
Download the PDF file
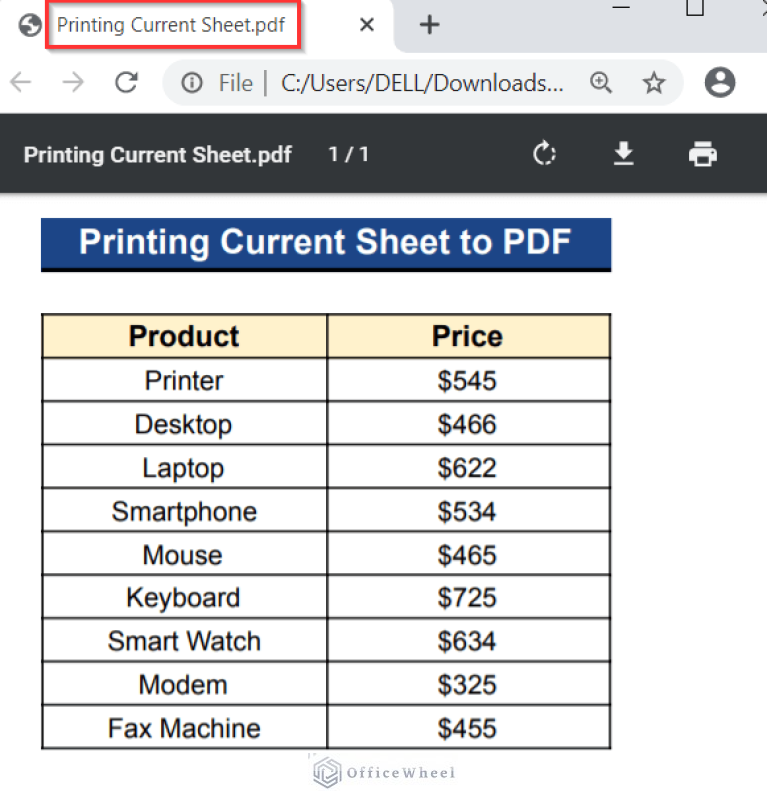pos(624,154)
